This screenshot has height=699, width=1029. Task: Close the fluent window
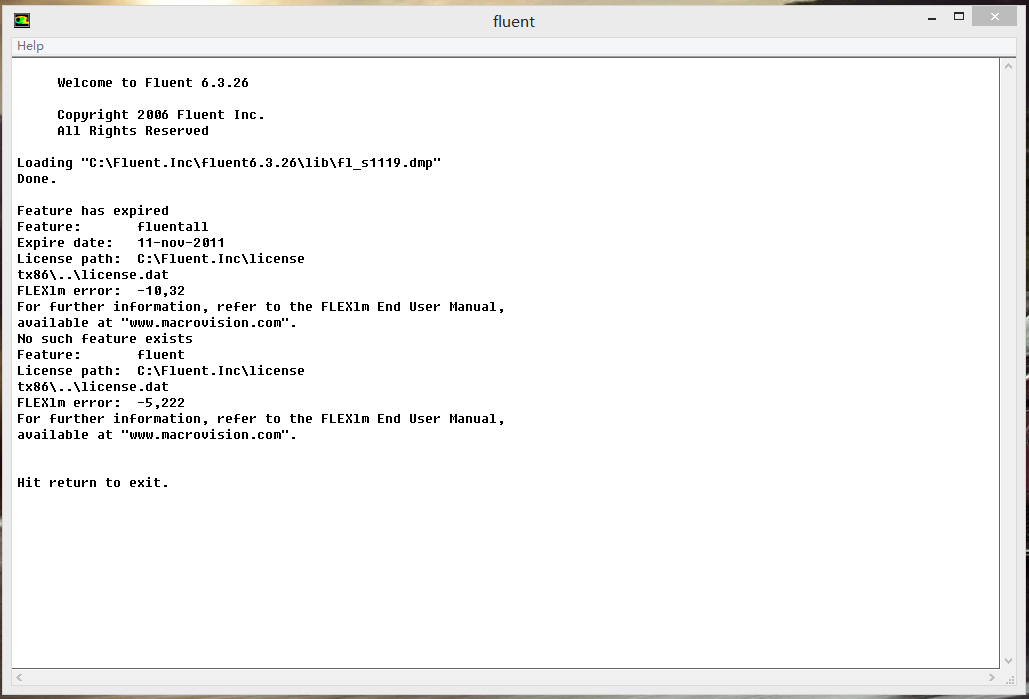[994, 16]
